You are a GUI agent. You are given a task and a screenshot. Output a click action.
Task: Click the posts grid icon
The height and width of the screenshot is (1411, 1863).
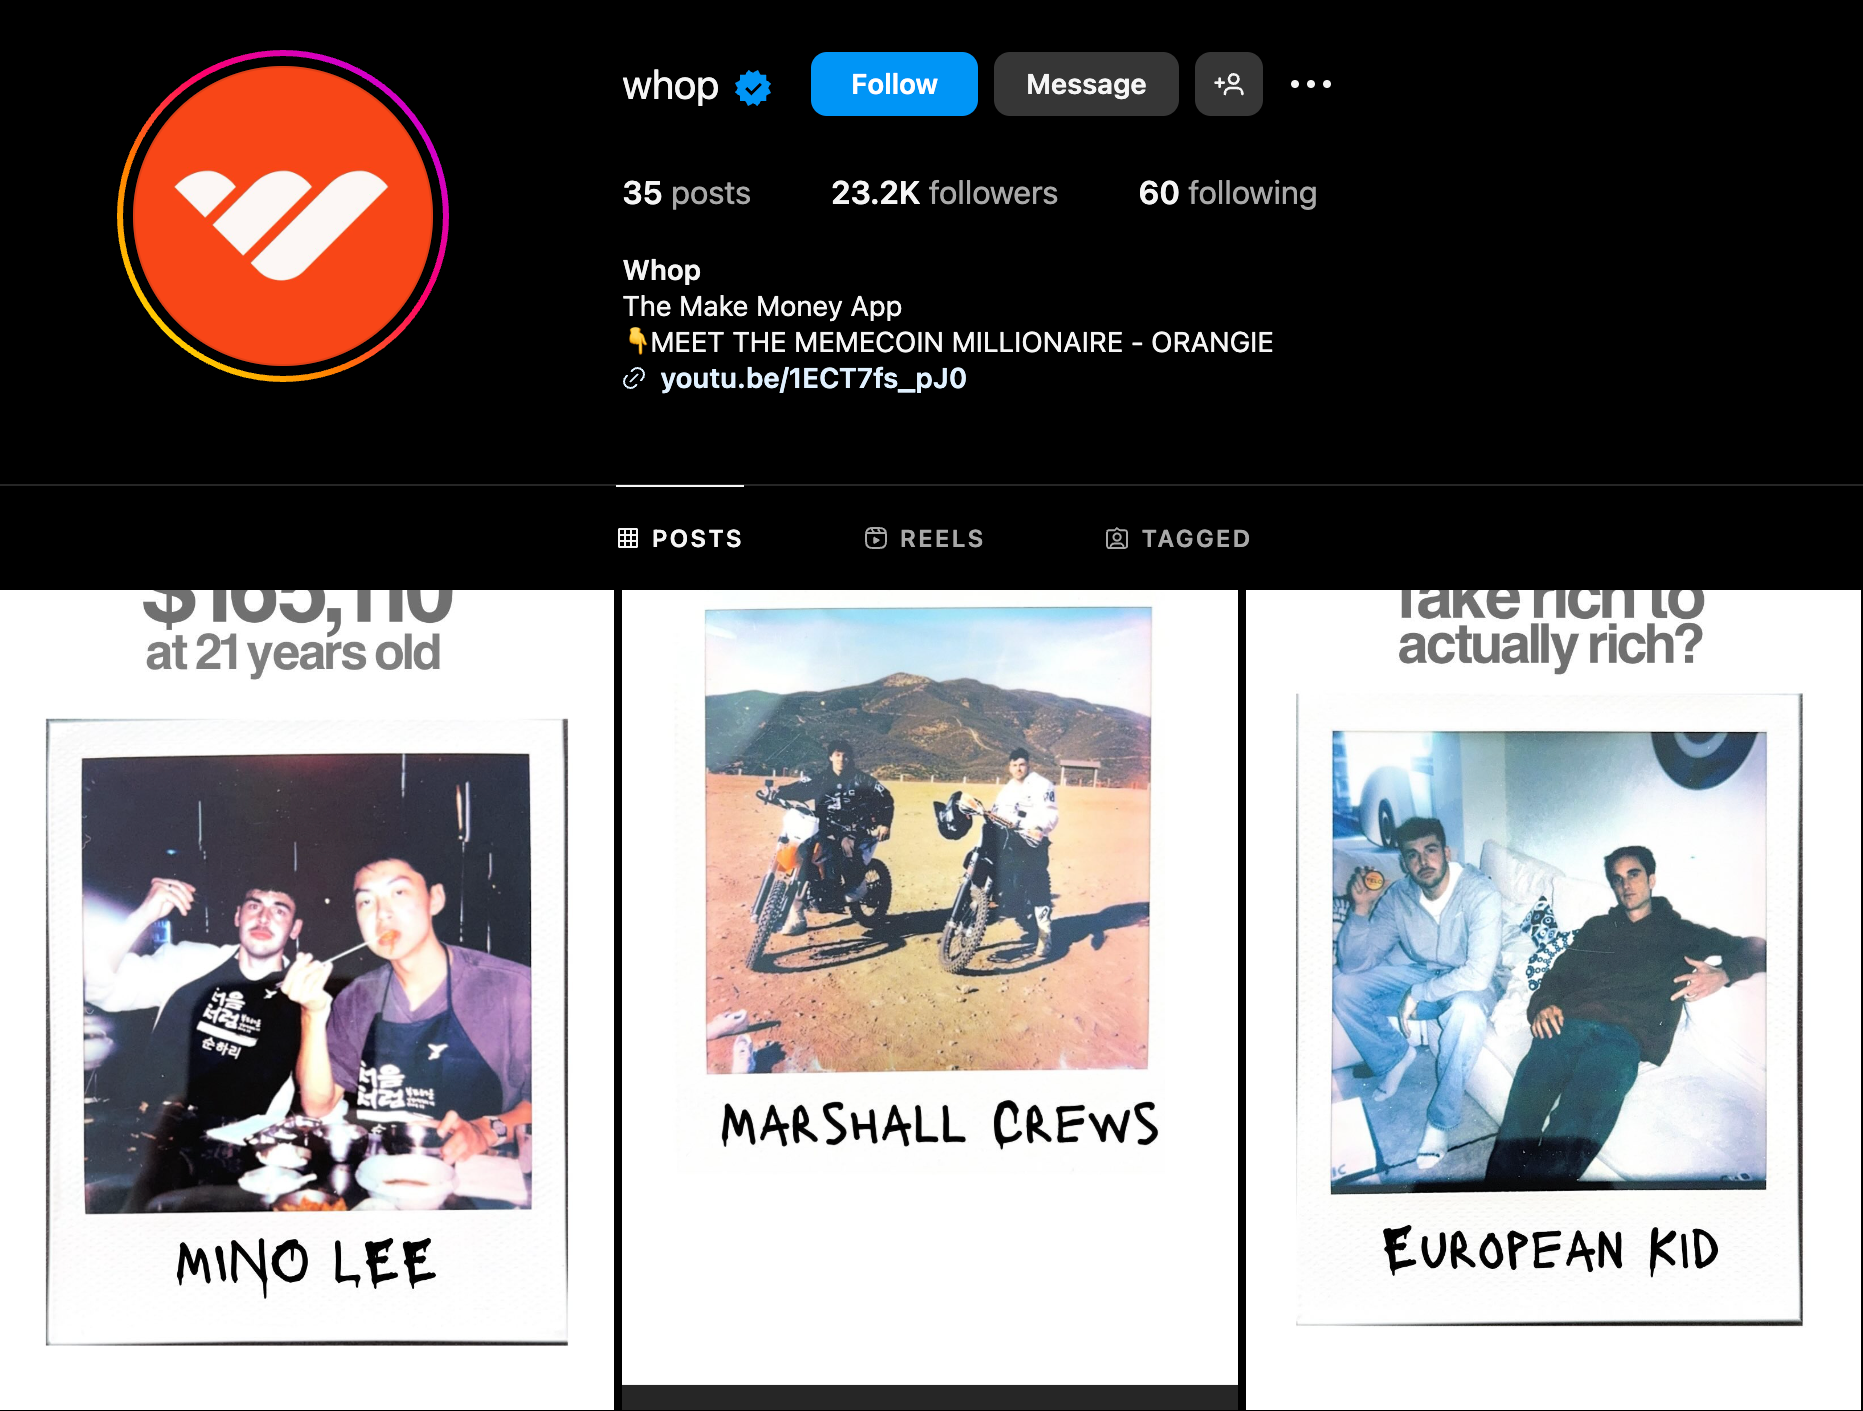[628, 538]
